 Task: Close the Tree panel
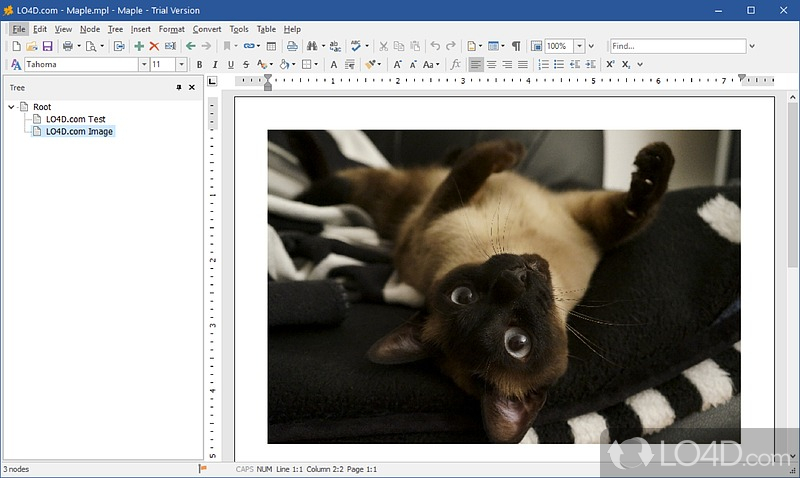point(193,88)
